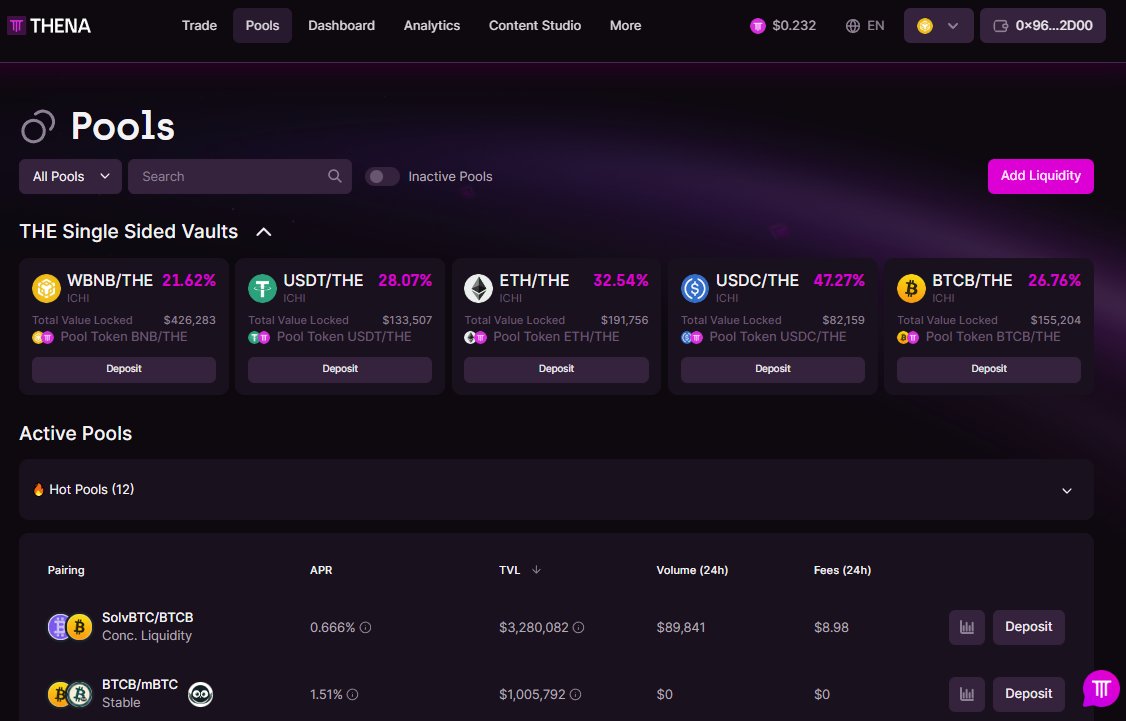Click the Add Liquidity button

pyautogui.click(x=1041, y=177)
